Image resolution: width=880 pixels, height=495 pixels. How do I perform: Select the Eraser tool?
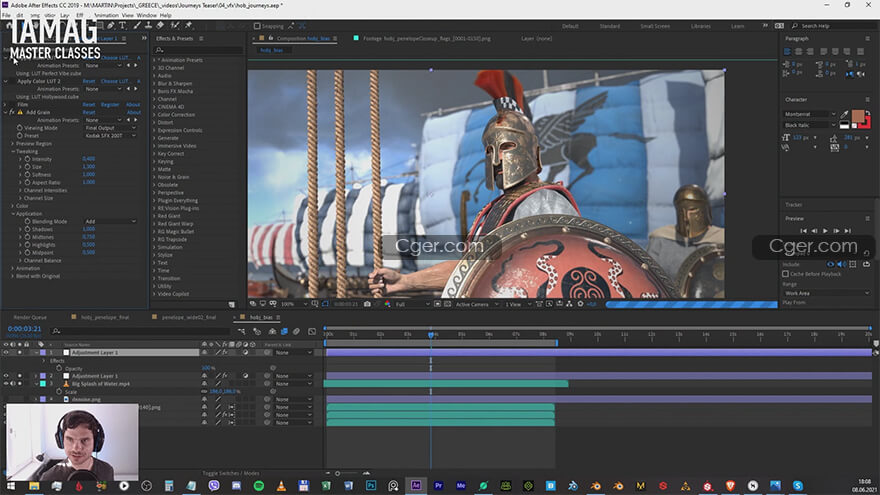coord(161,26)
